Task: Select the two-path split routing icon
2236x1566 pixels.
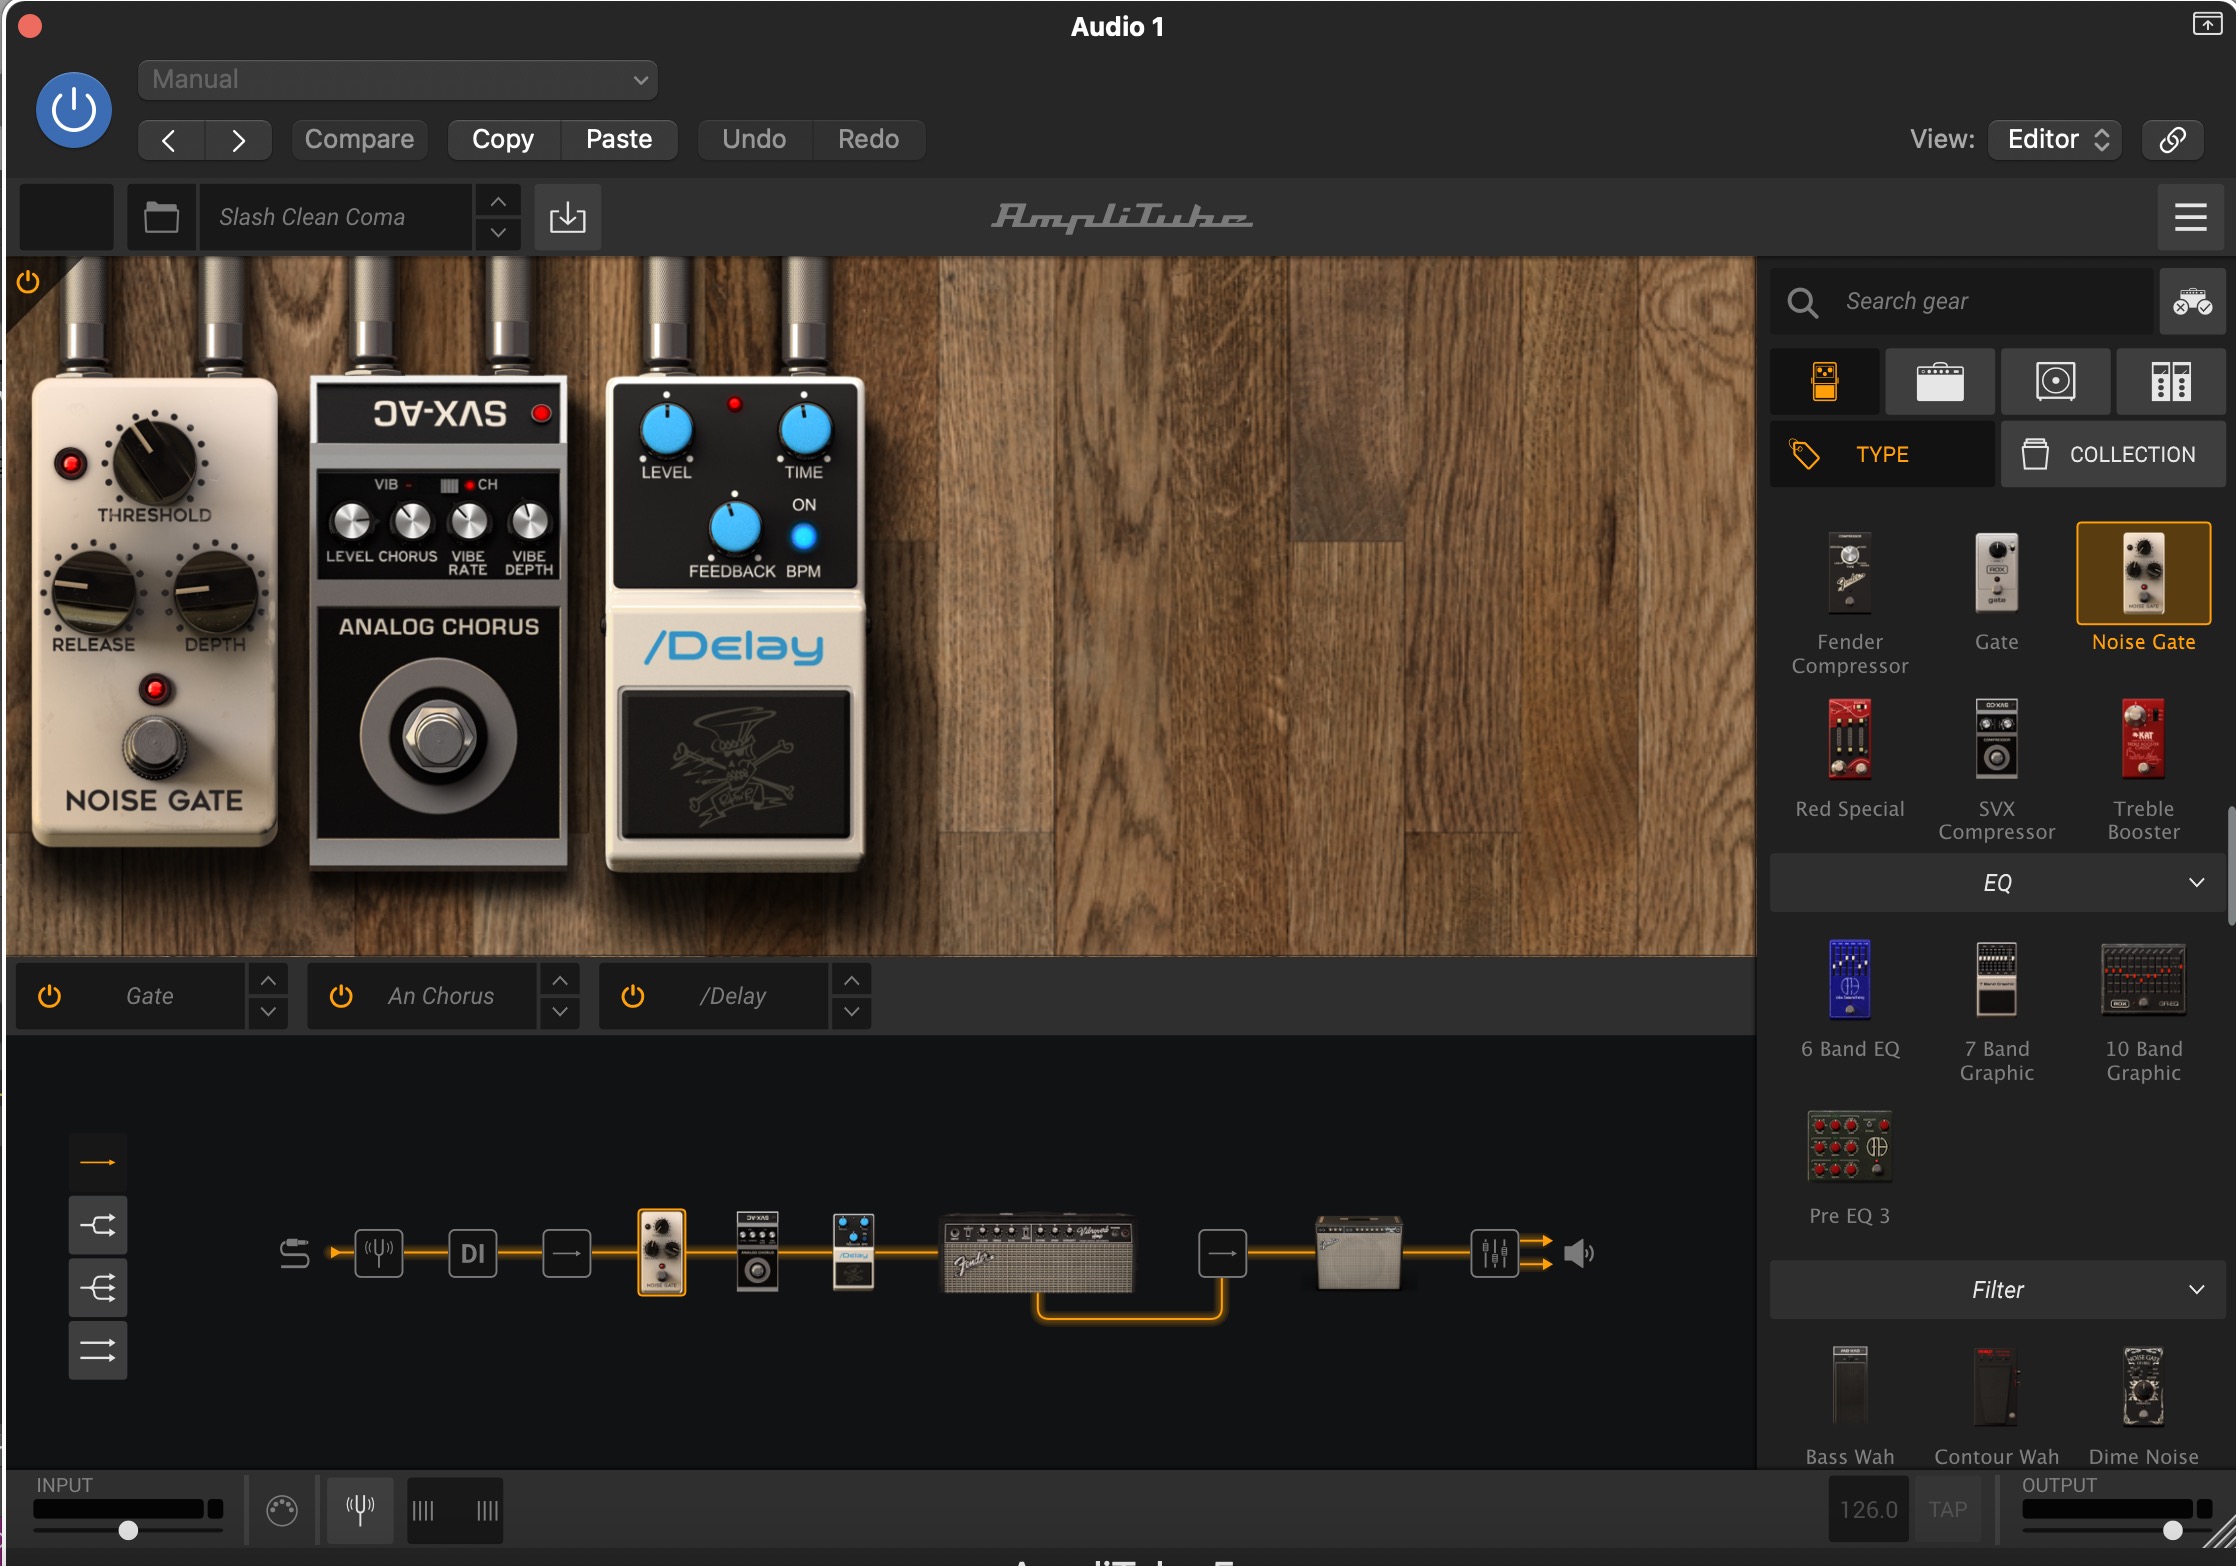Action: 98,1225
